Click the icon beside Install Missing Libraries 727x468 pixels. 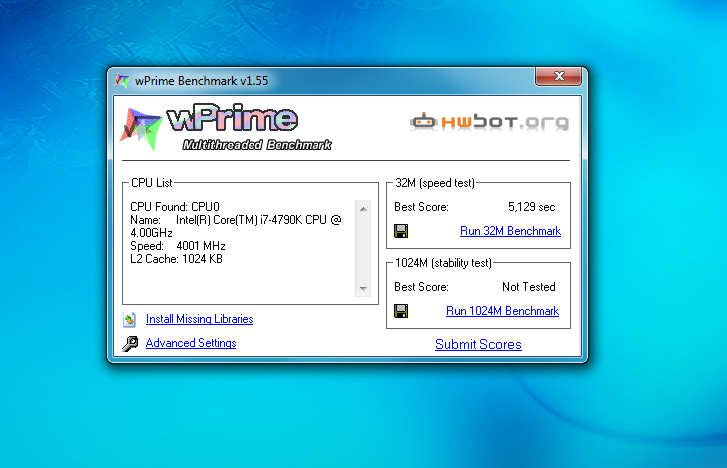coord(129,319)
